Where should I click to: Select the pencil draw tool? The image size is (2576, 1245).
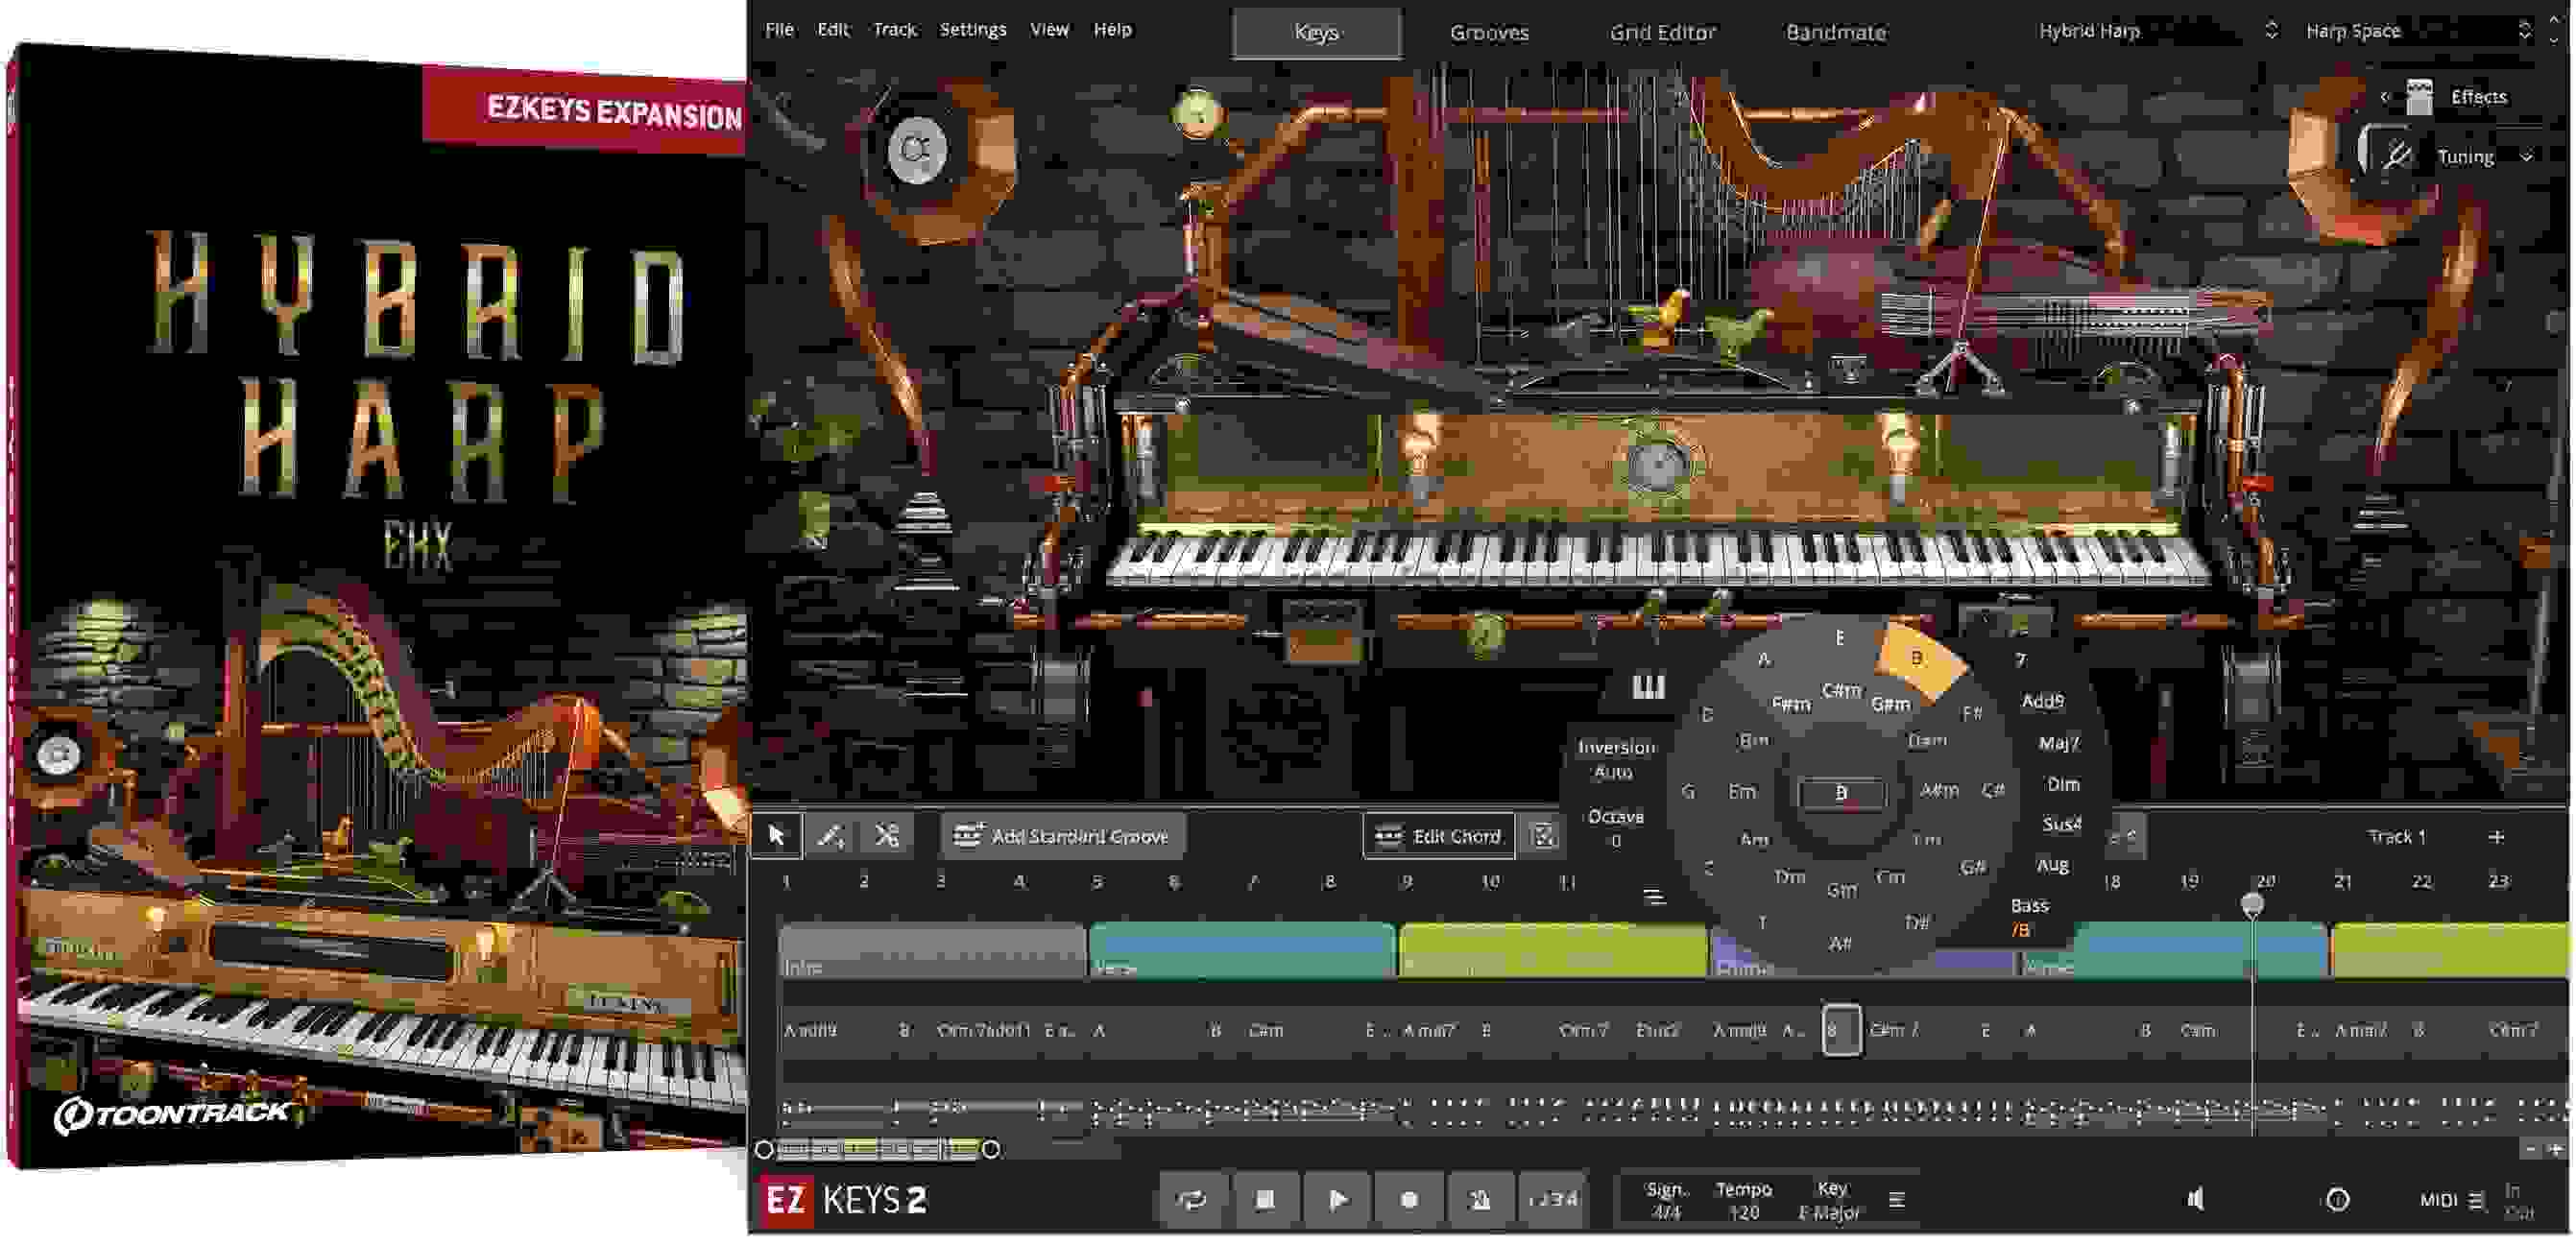(831, 836)
